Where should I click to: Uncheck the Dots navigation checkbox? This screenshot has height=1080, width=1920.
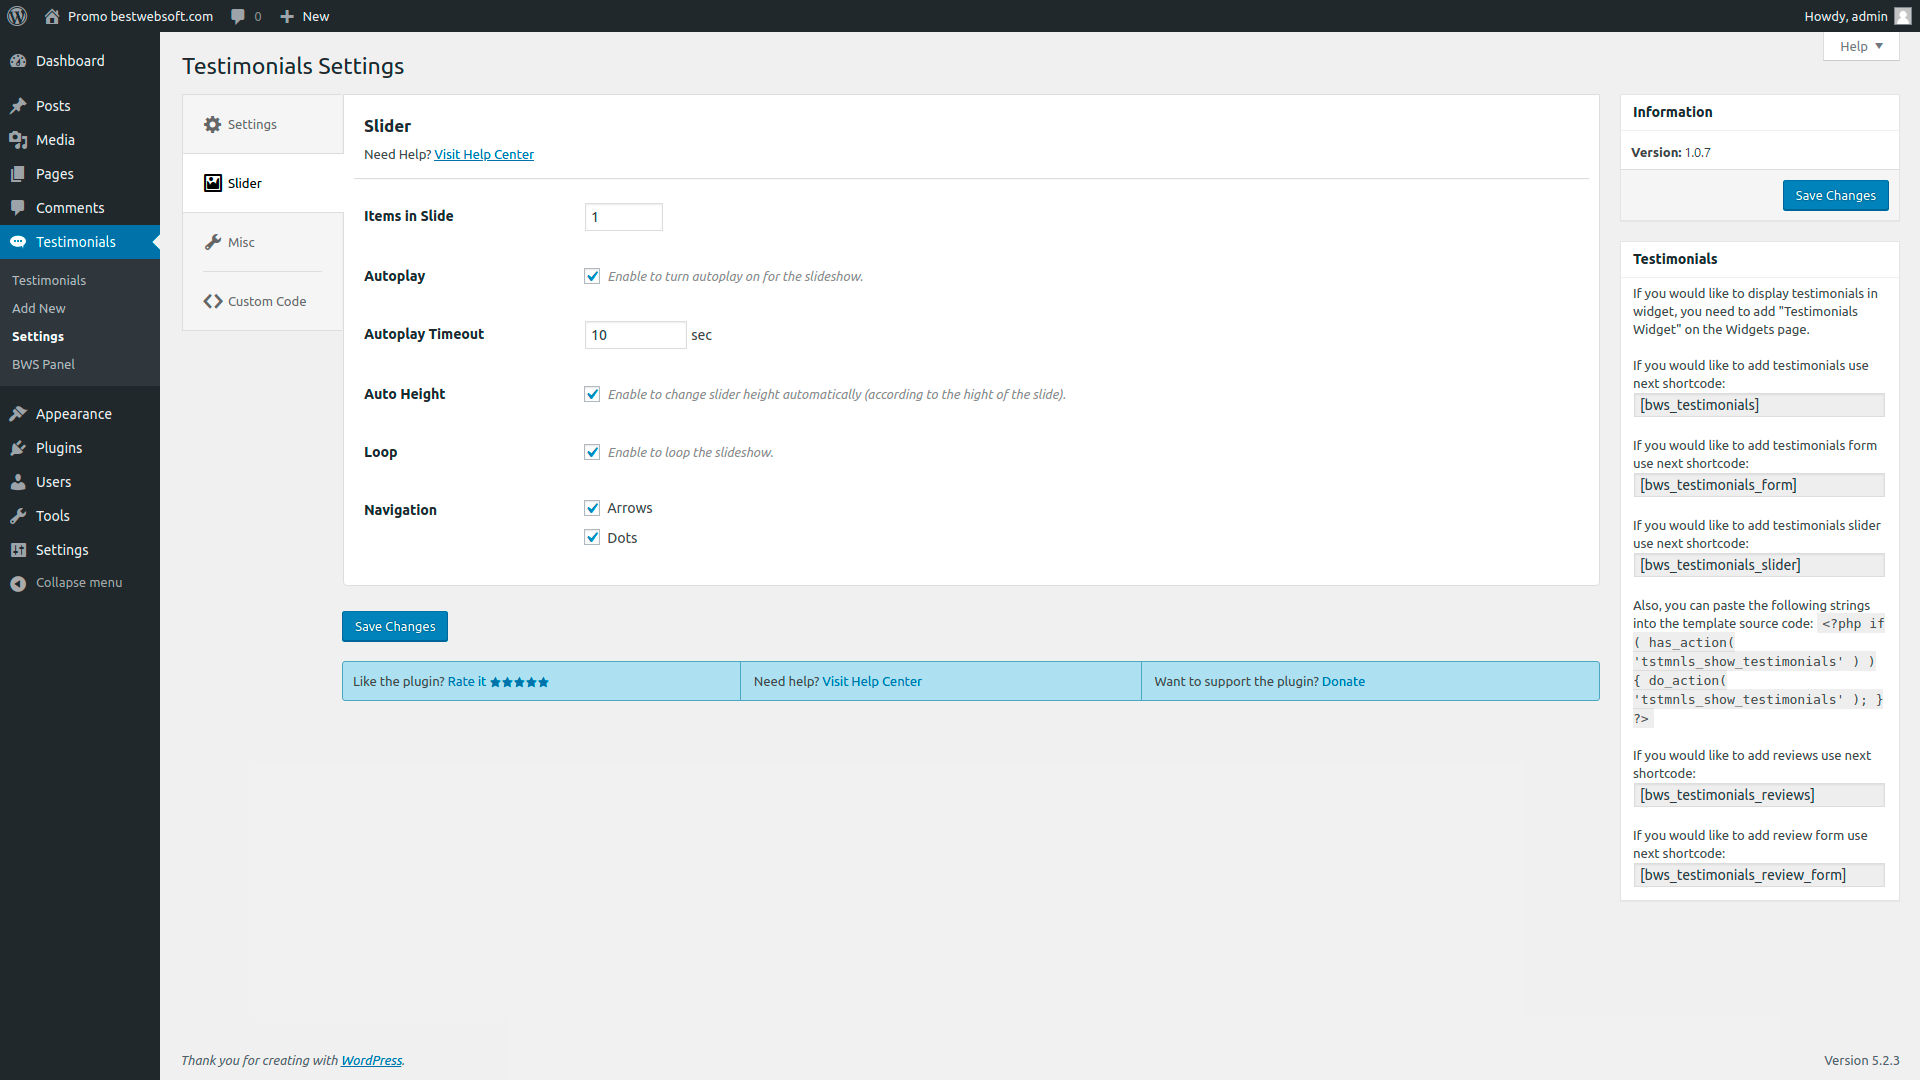(592, 537)
